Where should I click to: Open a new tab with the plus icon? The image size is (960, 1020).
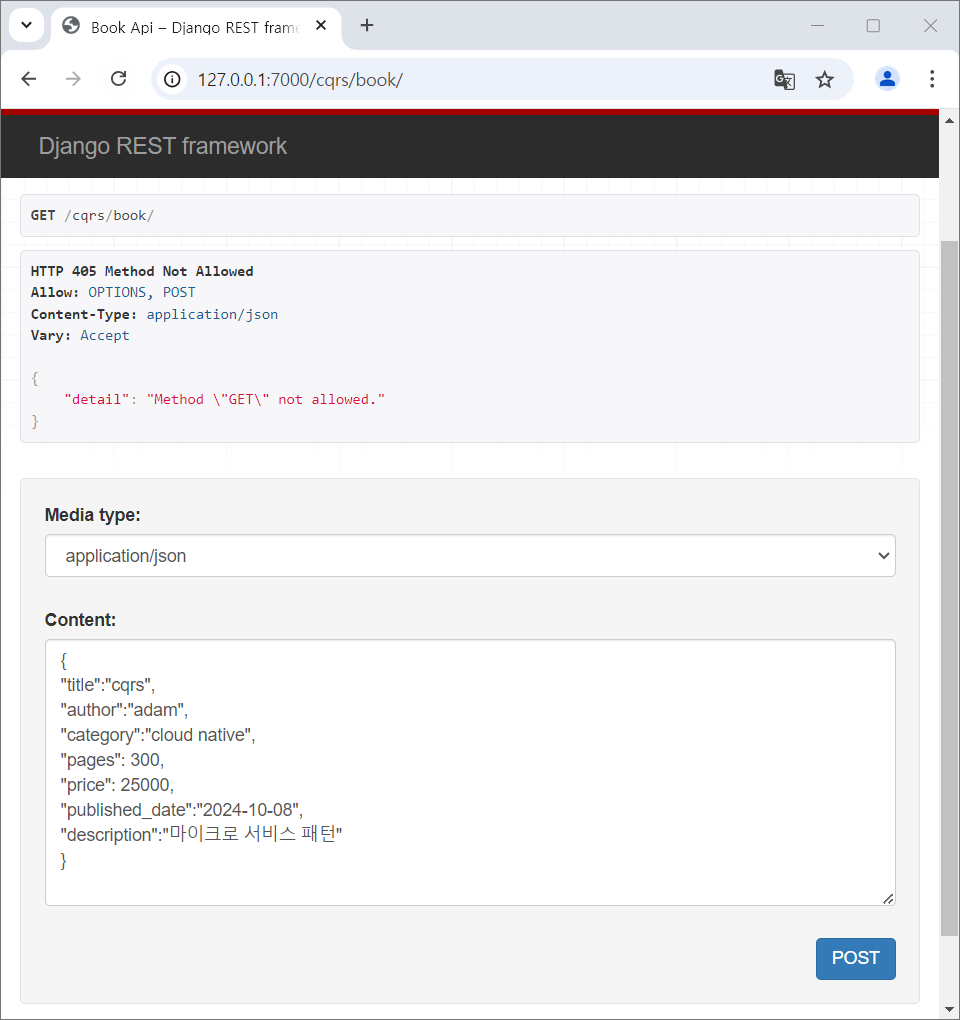point(367,25)
